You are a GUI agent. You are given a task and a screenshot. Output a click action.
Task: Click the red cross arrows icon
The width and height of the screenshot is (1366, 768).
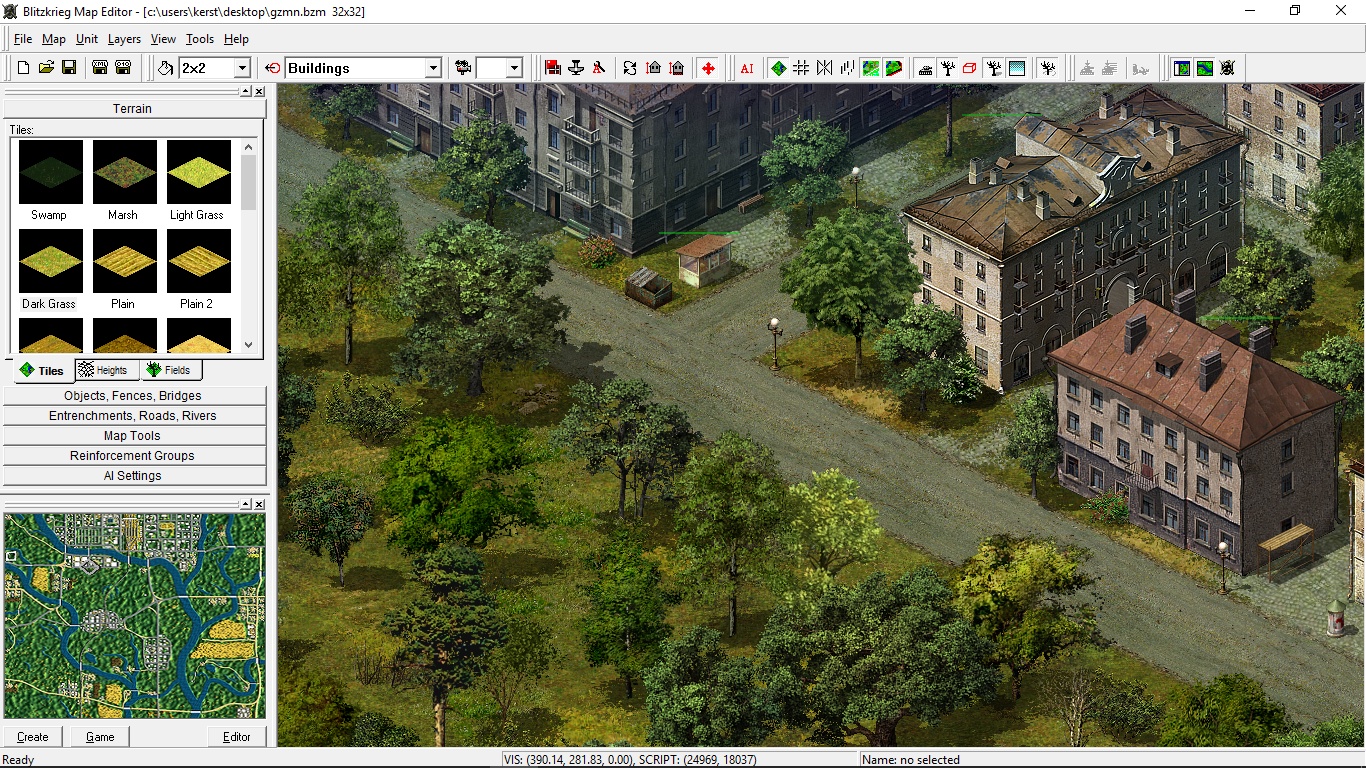coord(708,68)
